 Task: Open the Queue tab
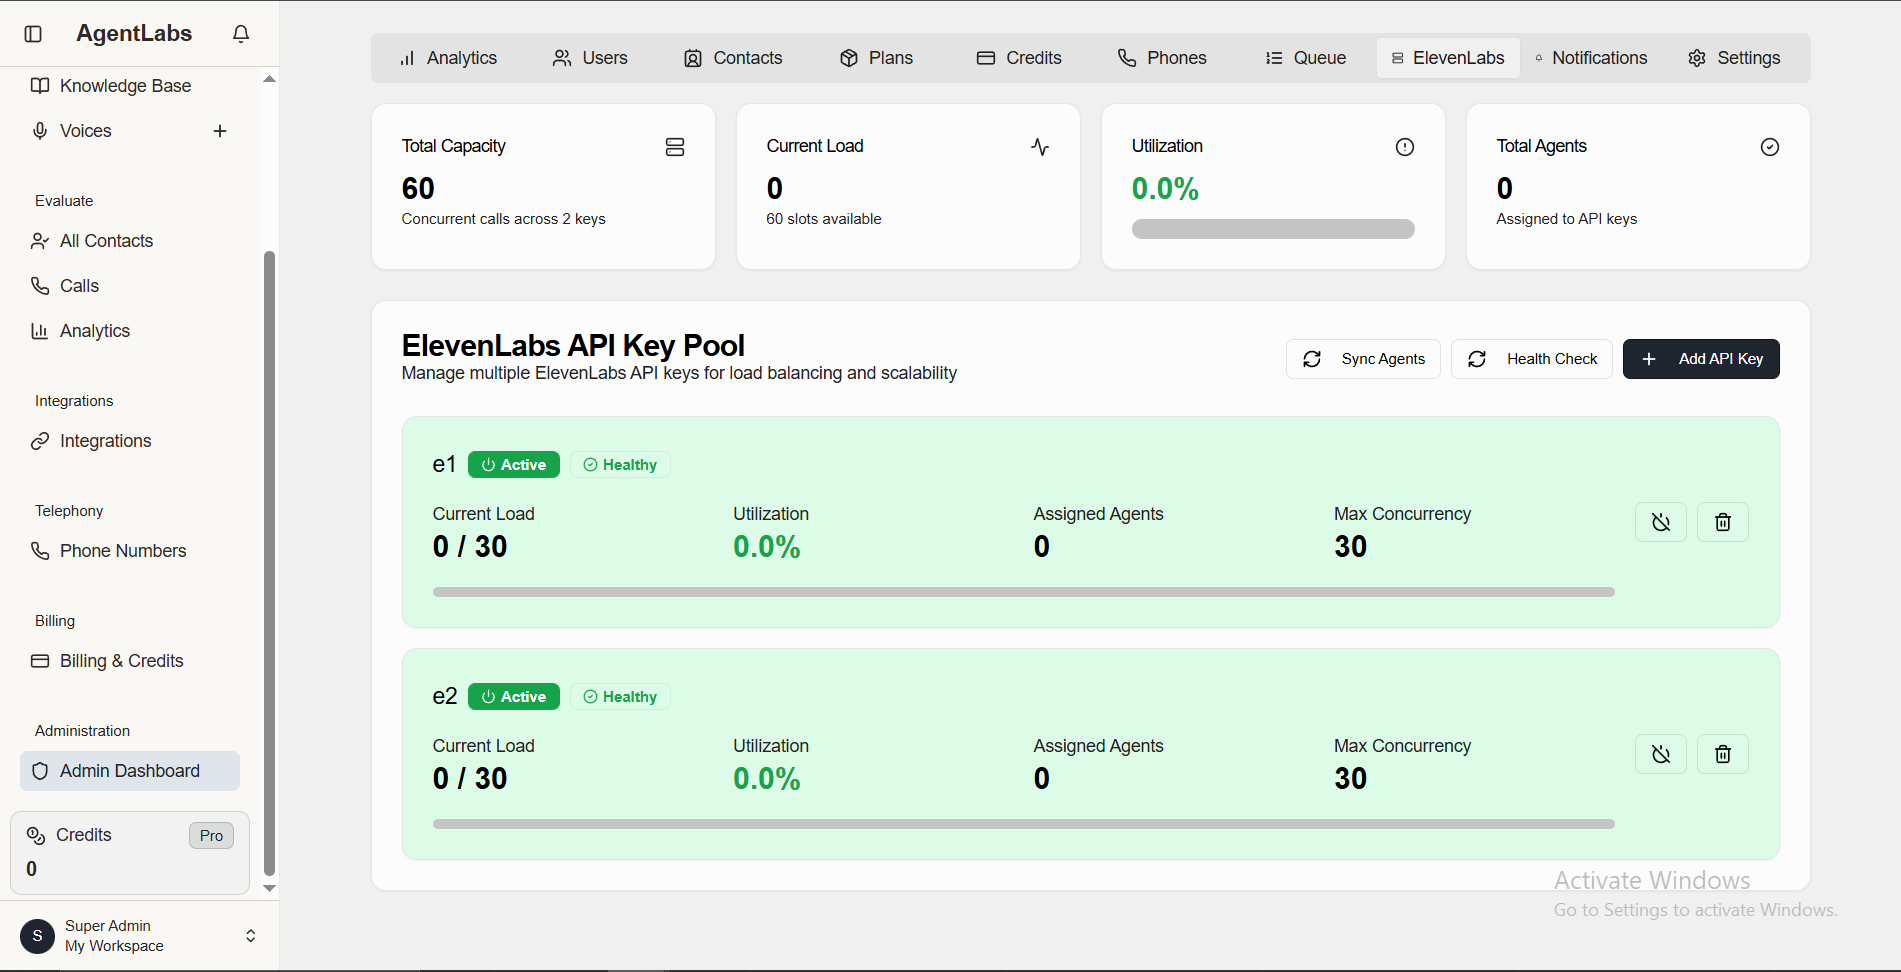pyautogui.click(x=1305, y=57)
